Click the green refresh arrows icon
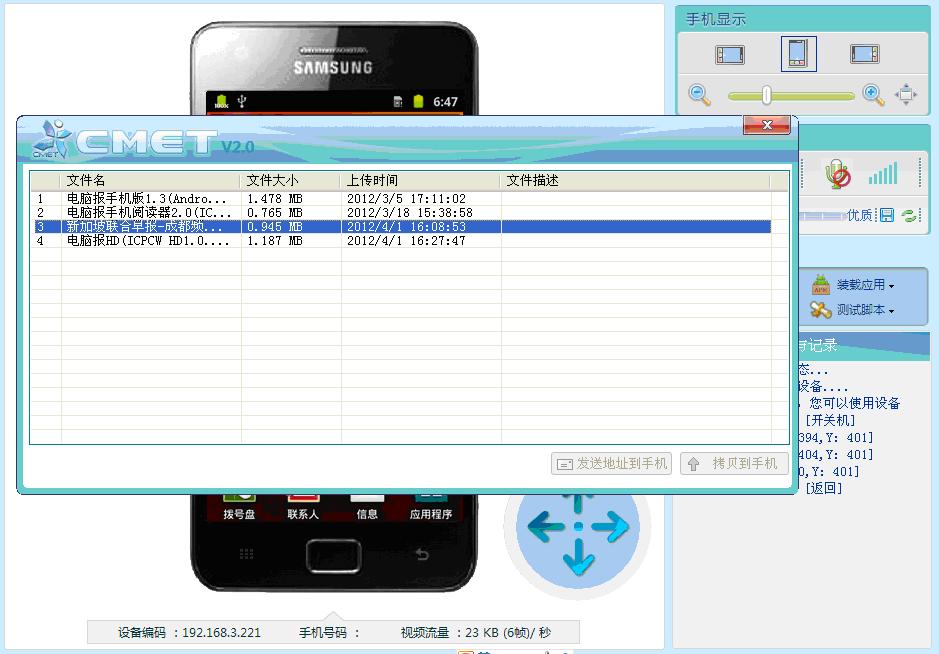This screenshot has height=654, width=939. point(909,215)
